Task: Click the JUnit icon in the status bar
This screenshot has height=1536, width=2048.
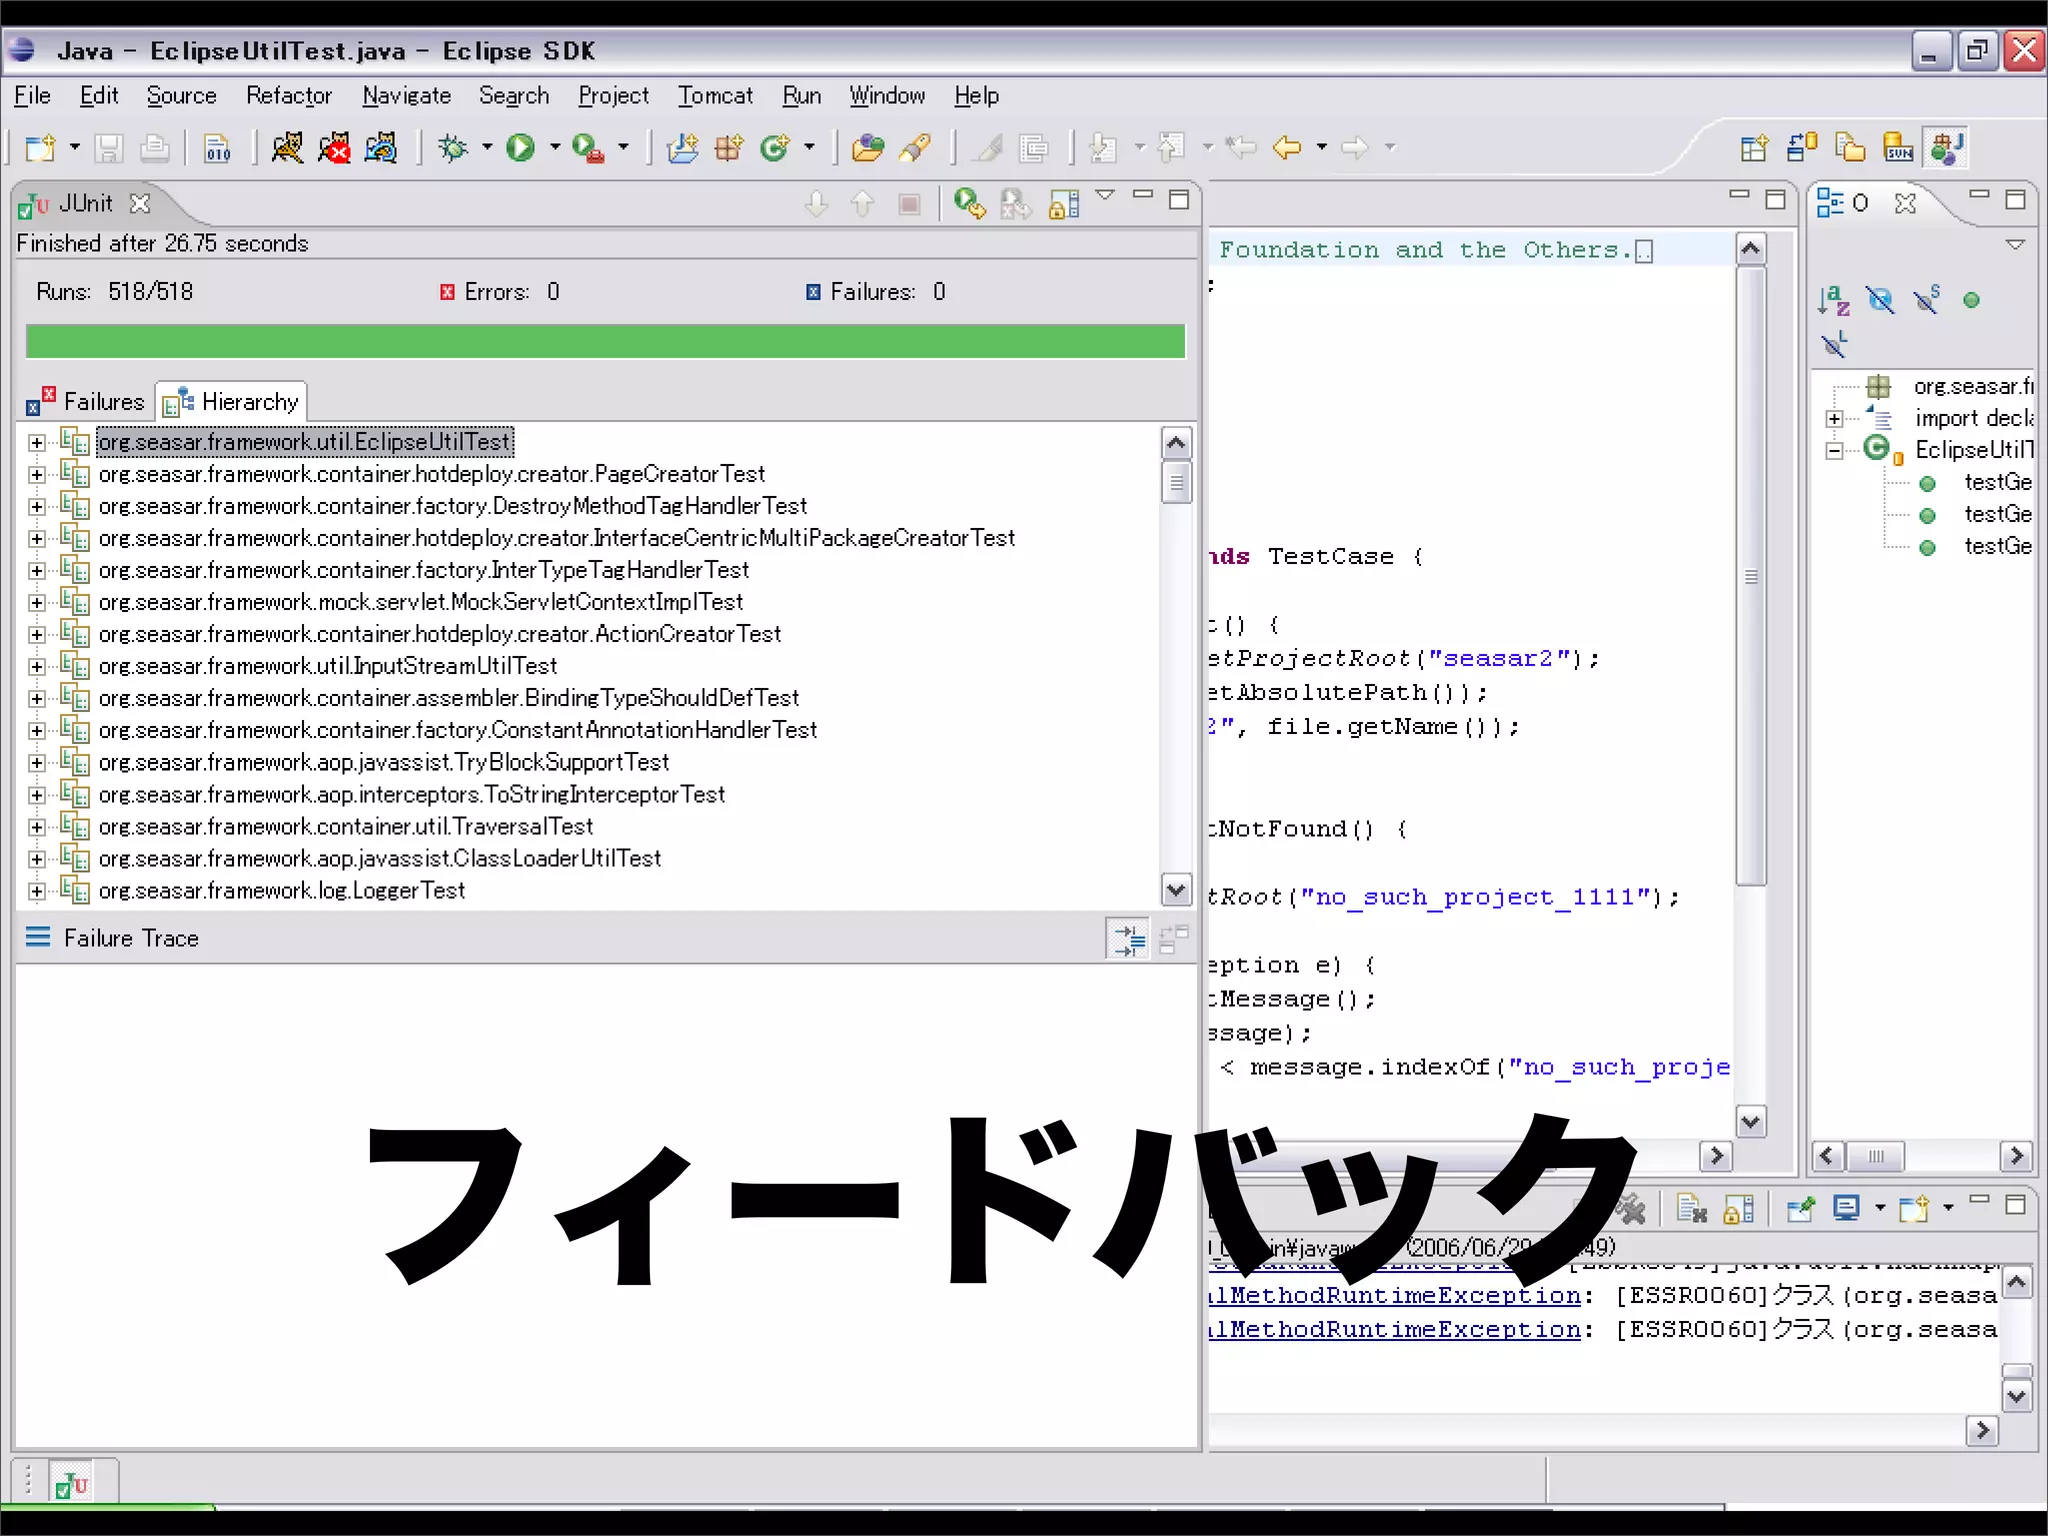Action: pos(70,1483)
